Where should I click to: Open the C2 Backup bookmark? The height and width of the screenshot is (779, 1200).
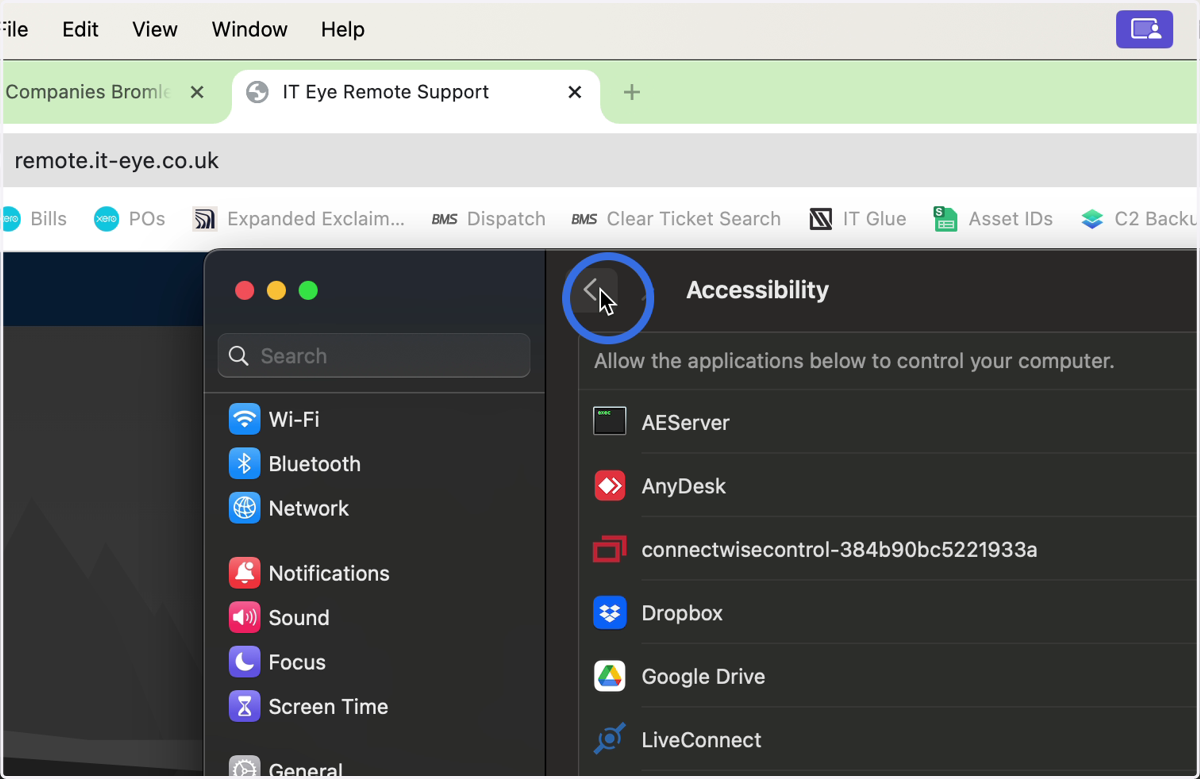[1140, 219]
